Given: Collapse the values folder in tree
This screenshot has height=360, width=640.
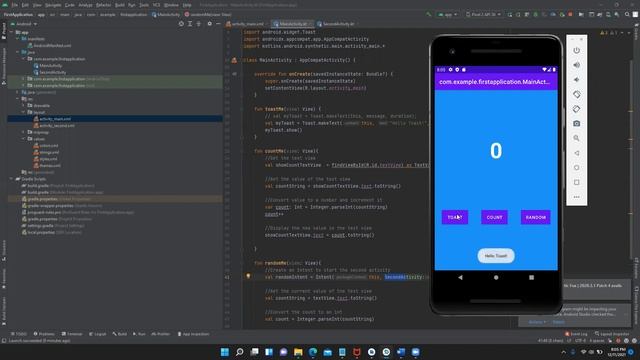Looking at the screenshot, I should (24, 139).
